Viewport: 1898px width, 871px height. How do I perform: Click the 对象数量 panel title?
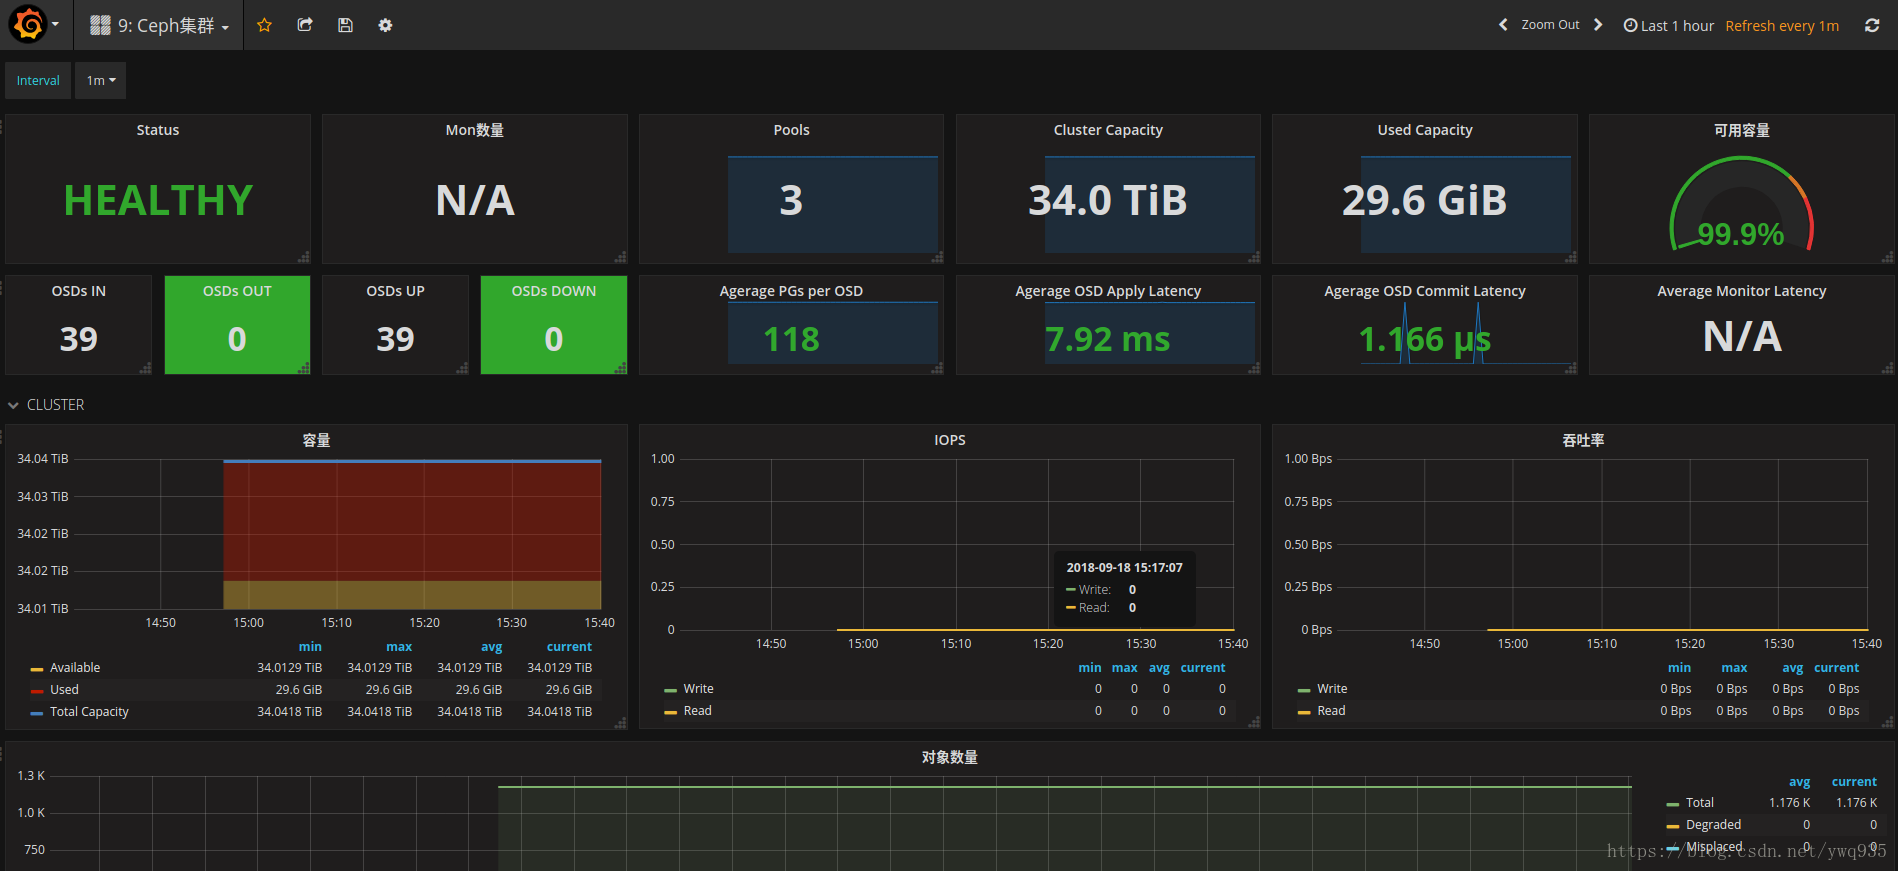950,757
